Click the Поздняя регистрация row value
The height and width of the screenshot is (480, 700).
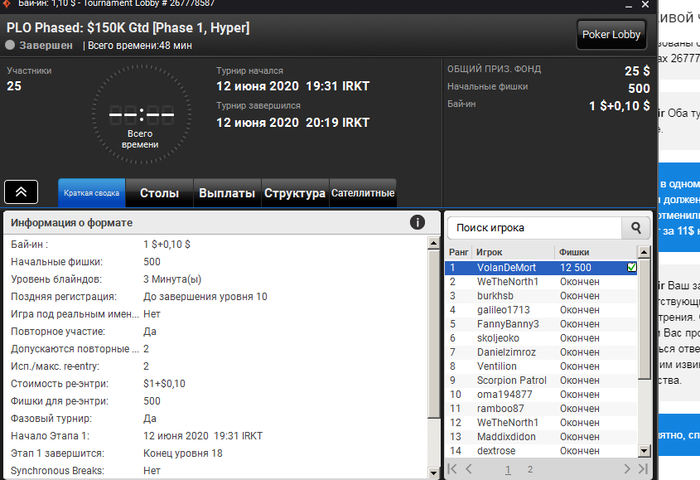pos(205,296)
